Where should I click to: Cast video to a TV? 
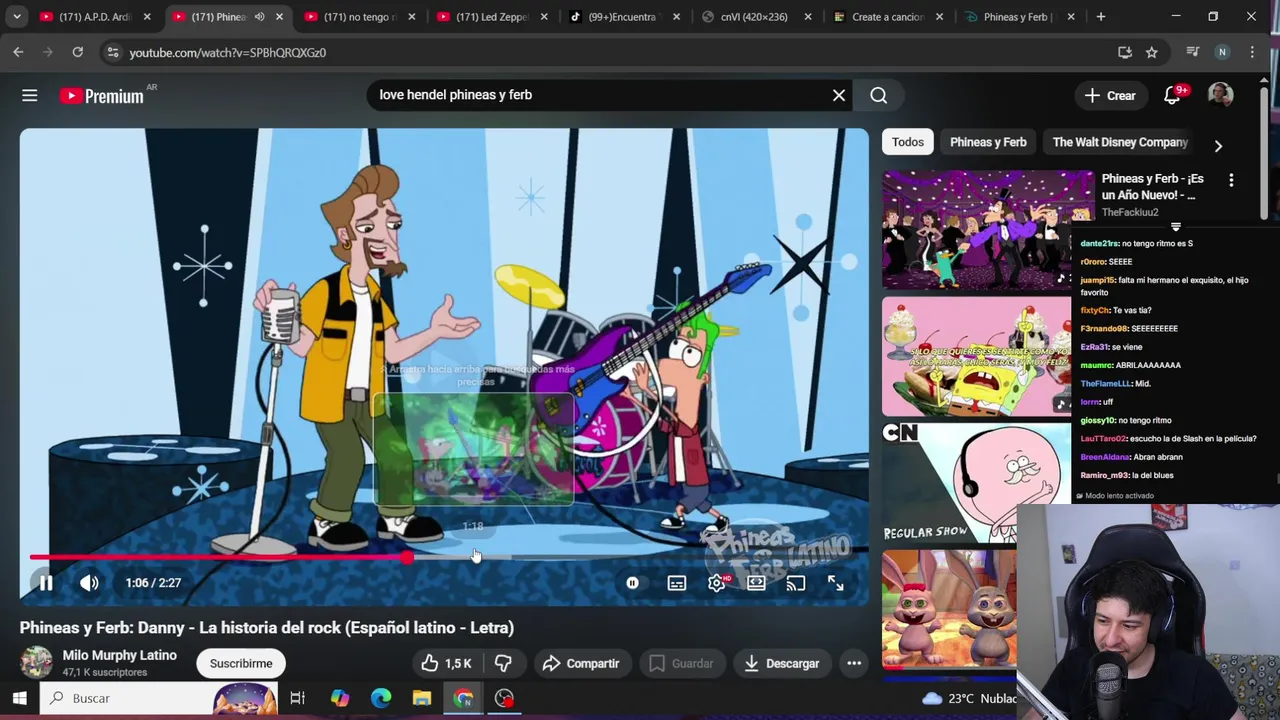click(x=796, y=583)
